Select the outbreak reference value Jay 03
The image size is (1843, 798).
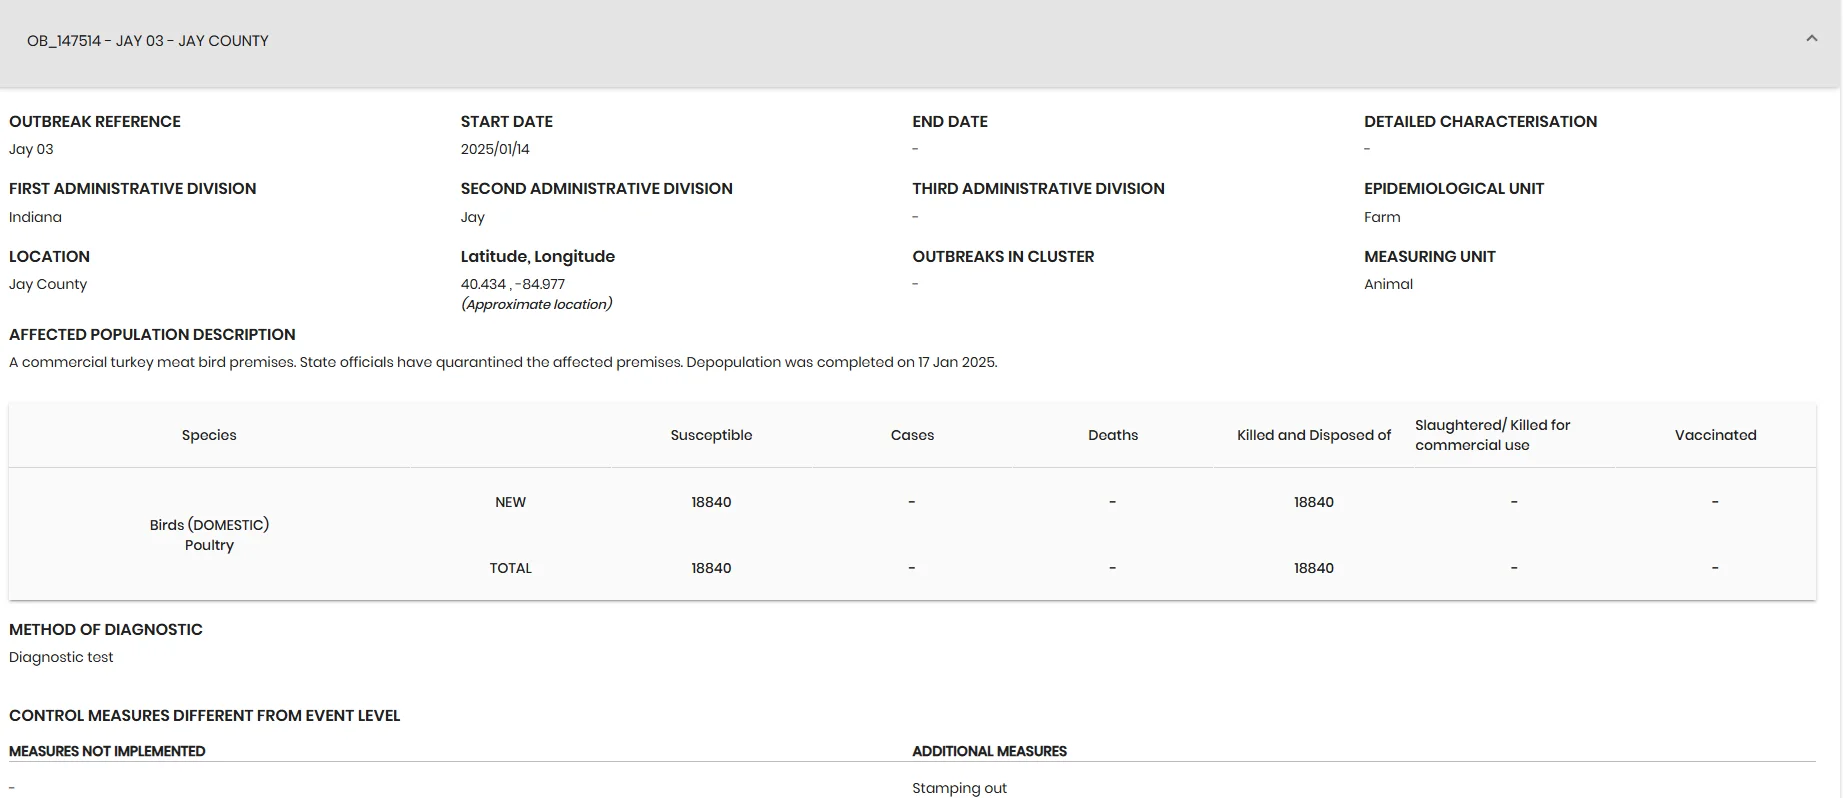point(31,149)
